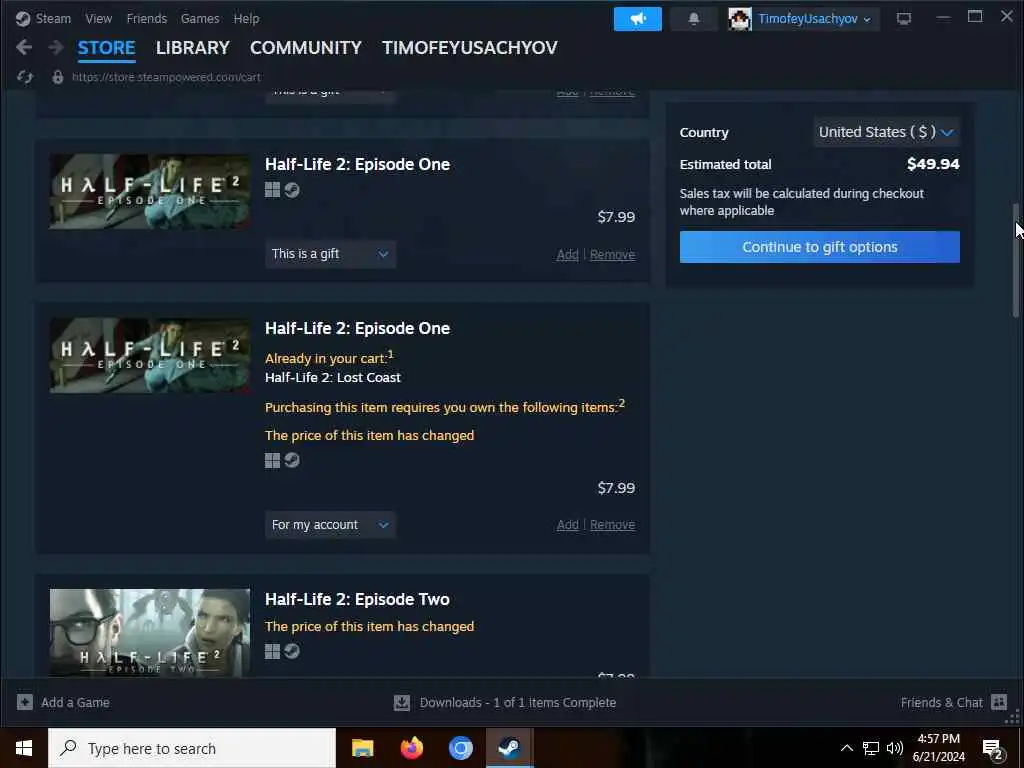Click Add link on 'For my account' item
This screenshot has width=1024, height=768.
click(x=568, y=525)
